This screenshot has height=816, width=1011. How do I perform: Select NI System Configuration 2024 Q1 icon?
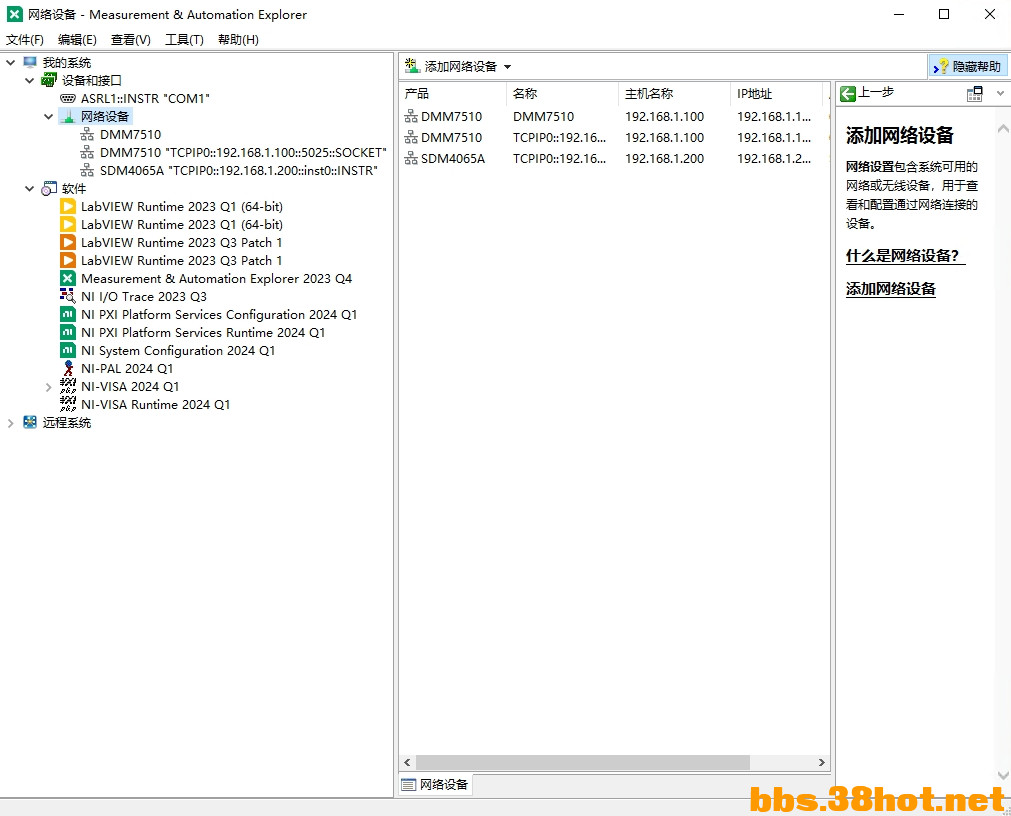tap(68, 351)
